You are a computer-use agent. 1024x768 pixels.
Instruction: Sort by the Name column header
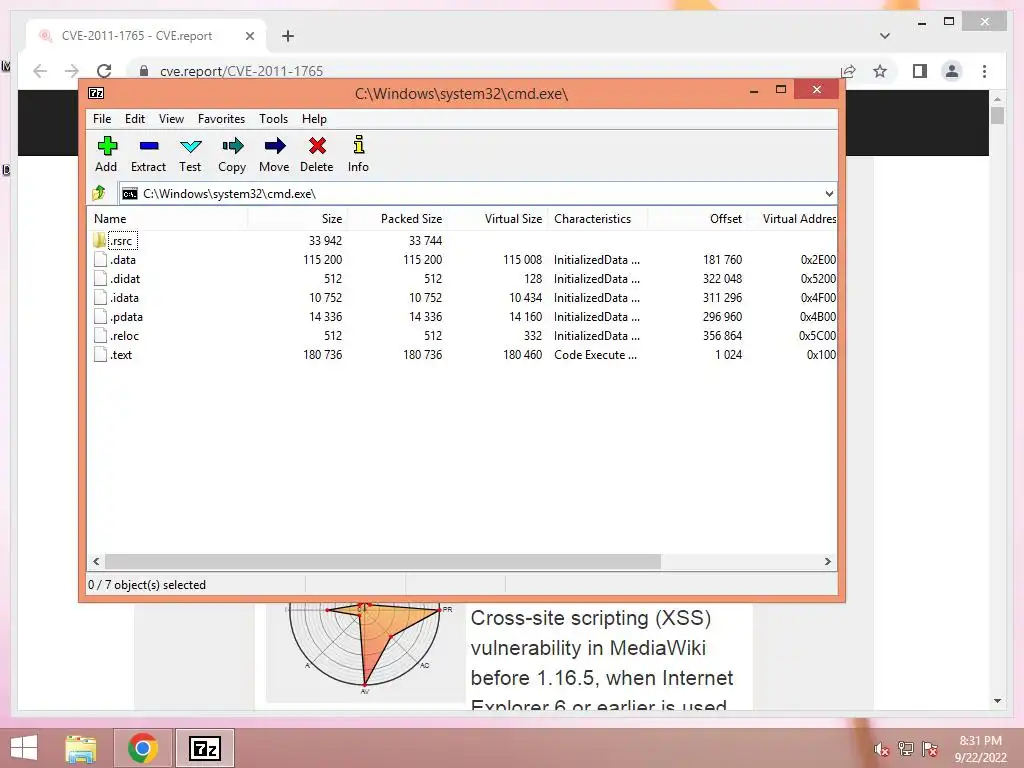(167, 219)
